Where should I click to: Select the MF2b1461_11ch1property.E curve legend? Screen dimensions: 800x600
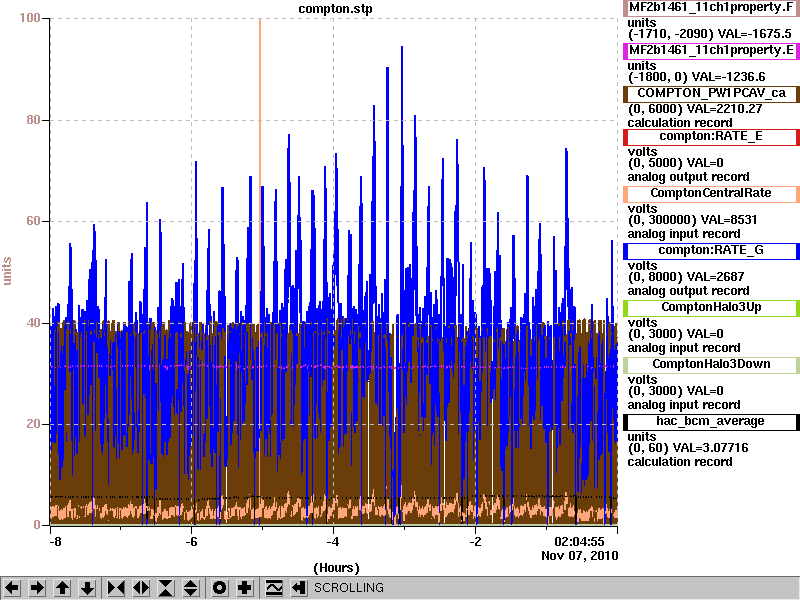click(711, 51)
